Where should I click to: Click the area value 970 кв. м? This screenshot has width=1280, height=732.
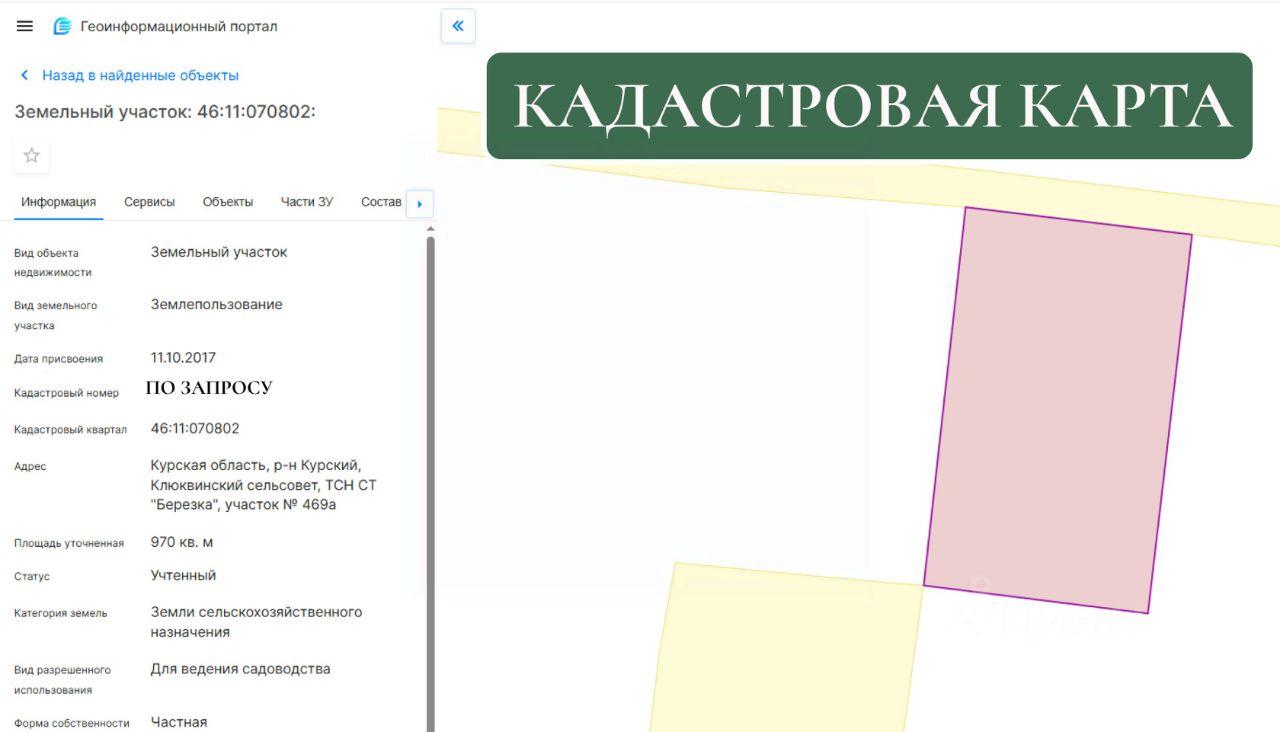[x=182, y=542]
